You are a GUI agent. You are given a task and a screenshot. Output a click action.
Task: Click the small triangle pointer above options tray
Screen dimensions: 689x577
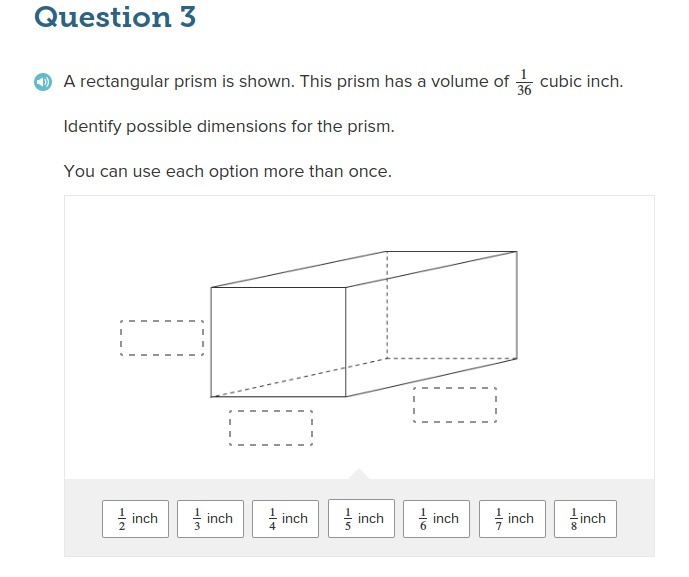(359, 474)
